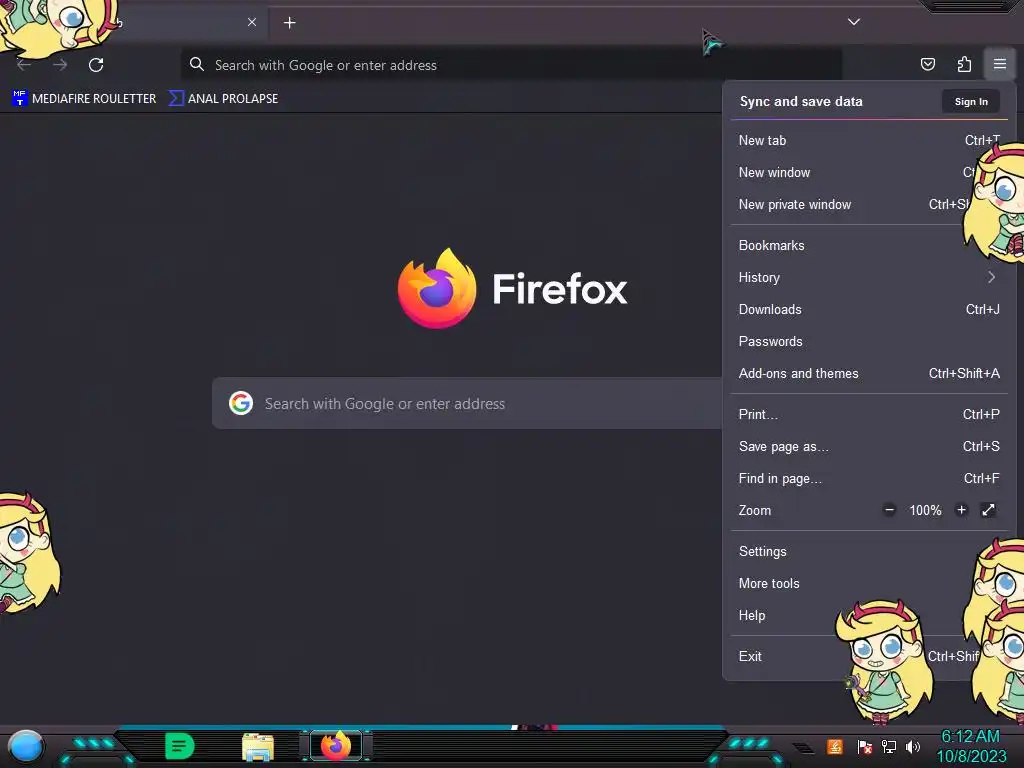Screen dimensions: 1024x768
Task: Open a new tab with plus icon
Action: point(289,23)
